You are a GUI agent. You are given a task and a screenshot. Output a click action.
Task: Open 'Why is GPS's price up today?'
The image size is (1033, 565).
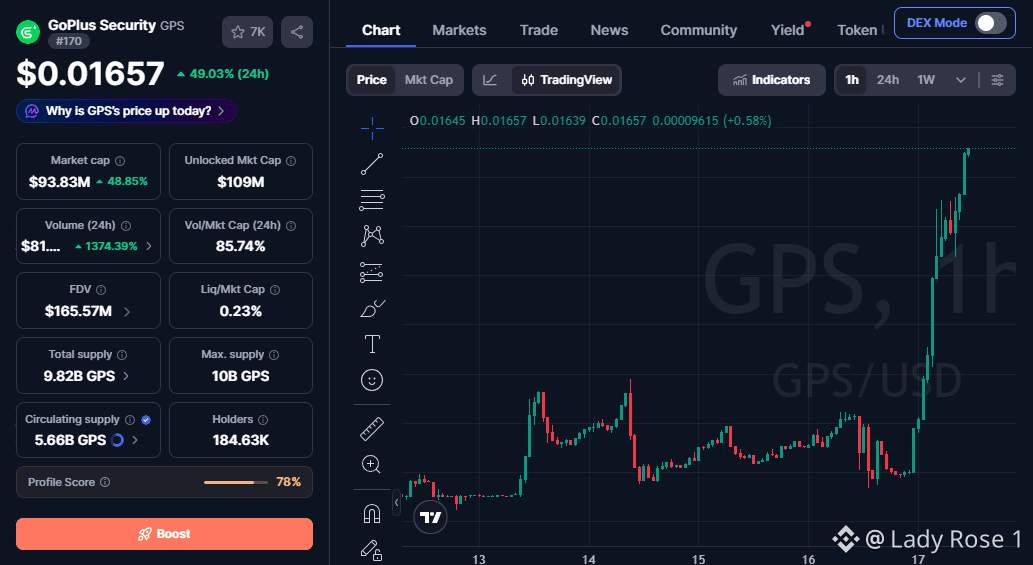tap(126, 111)
